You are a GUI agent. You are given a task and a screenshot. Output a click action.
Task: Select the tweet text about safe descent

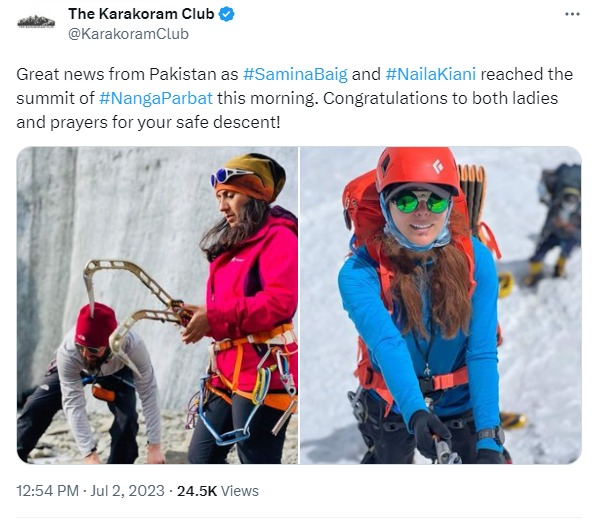pyautogui.click(x=294, y=98)
